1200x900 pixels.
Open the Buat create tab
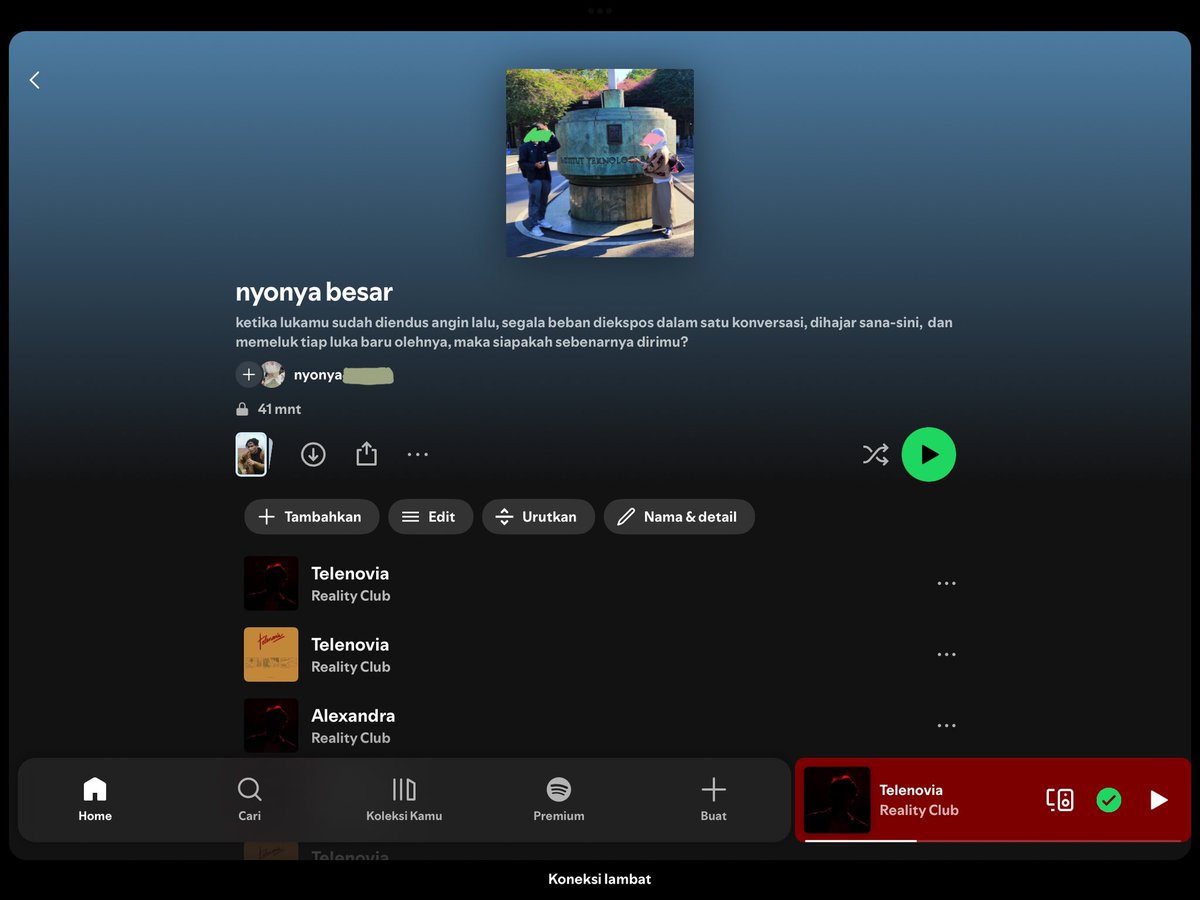713,800
